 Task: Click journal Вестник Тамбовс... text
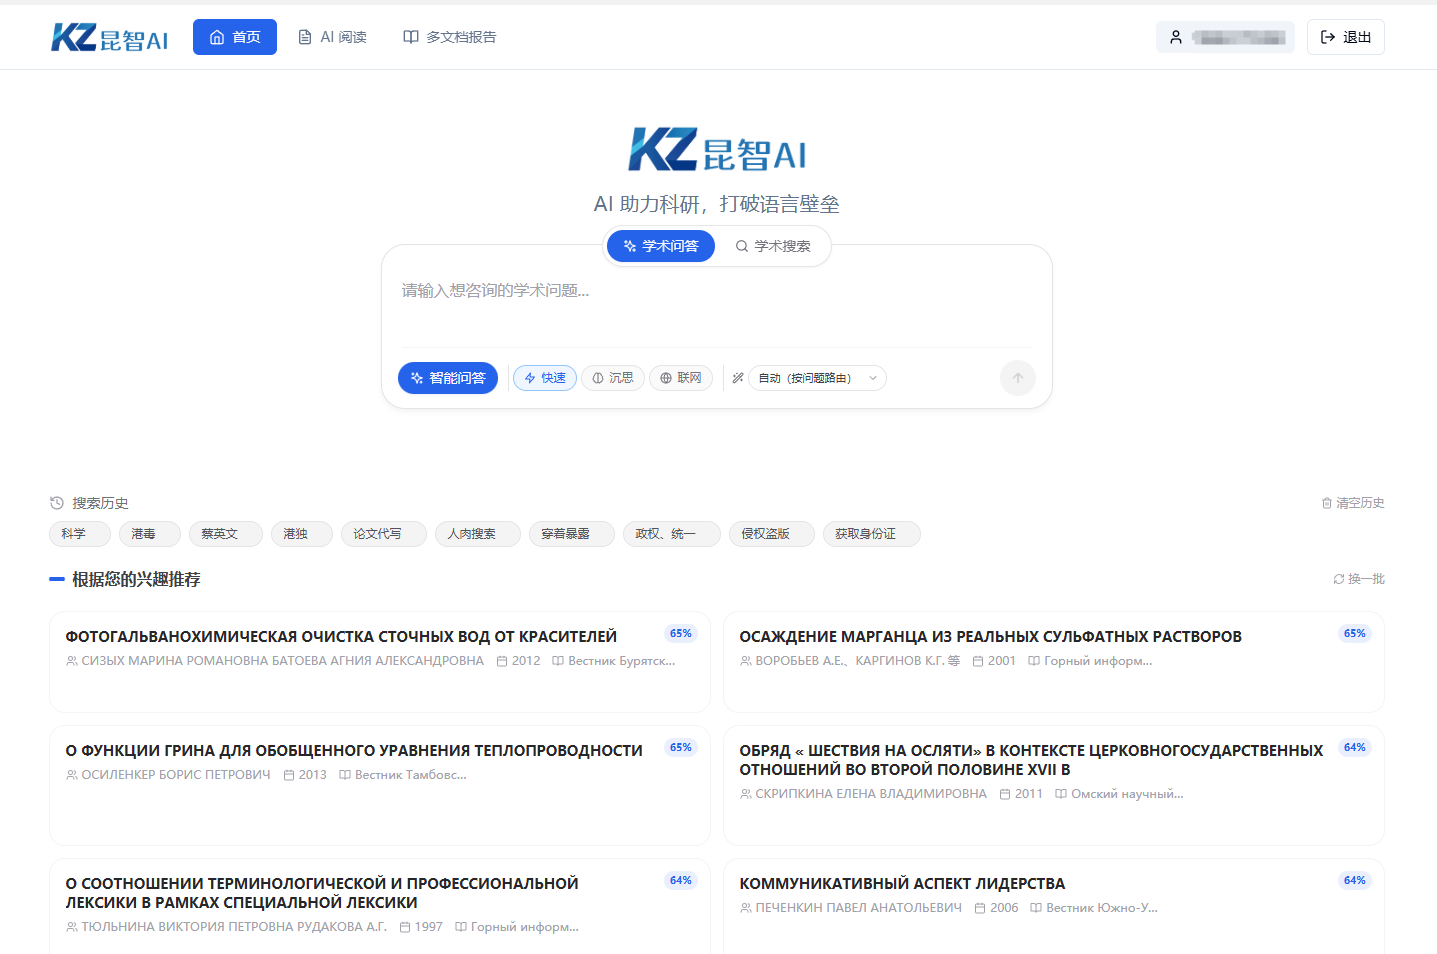point(410,775)
